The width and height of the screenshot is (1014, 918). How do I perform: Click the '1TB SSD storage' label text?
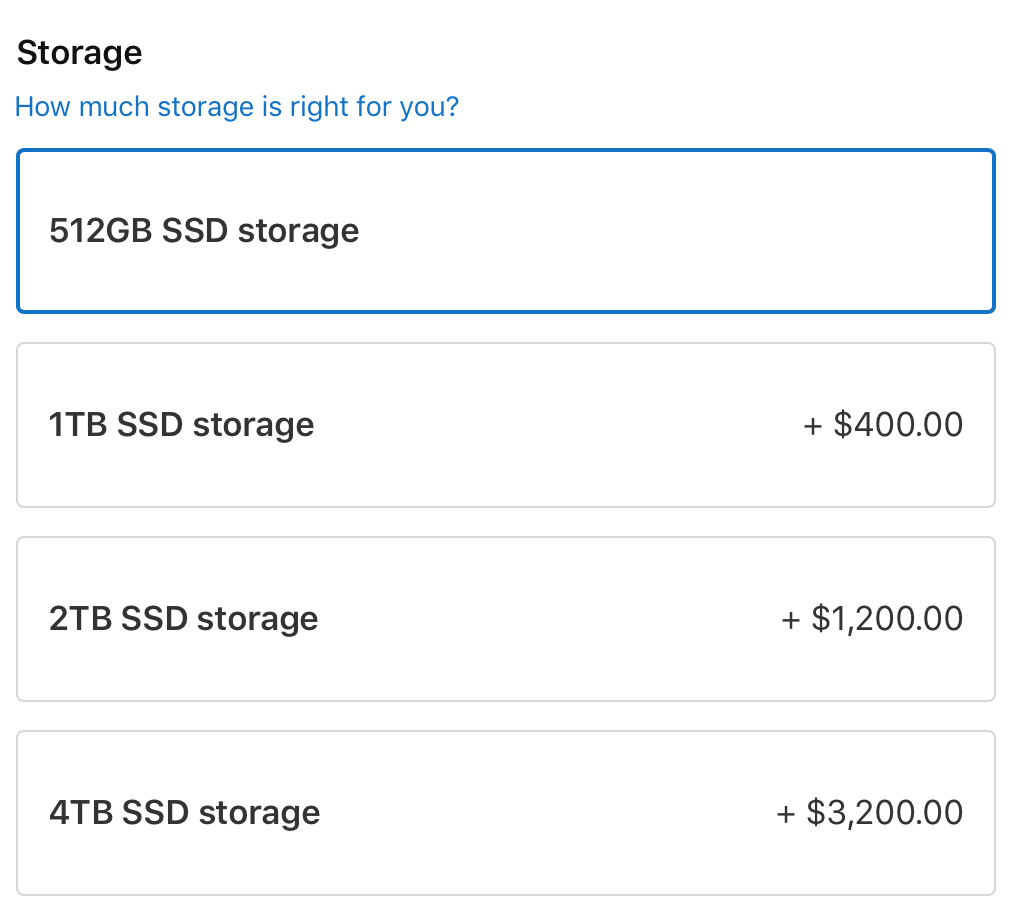click(x=181, y=425)
